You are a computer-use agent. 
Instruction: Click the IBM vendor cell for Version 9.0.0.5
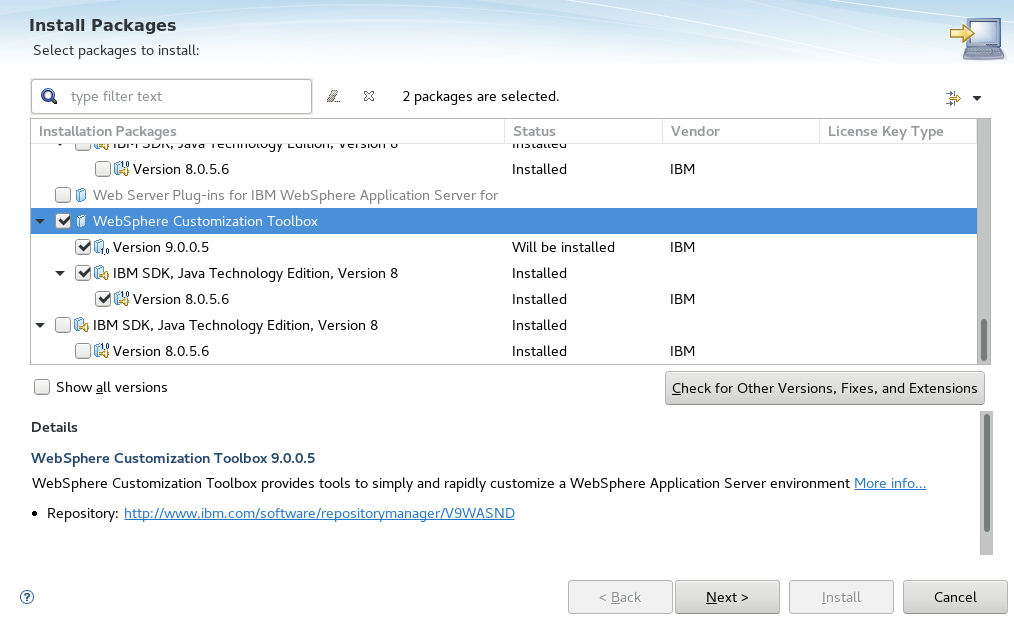(x=682, y=247)
